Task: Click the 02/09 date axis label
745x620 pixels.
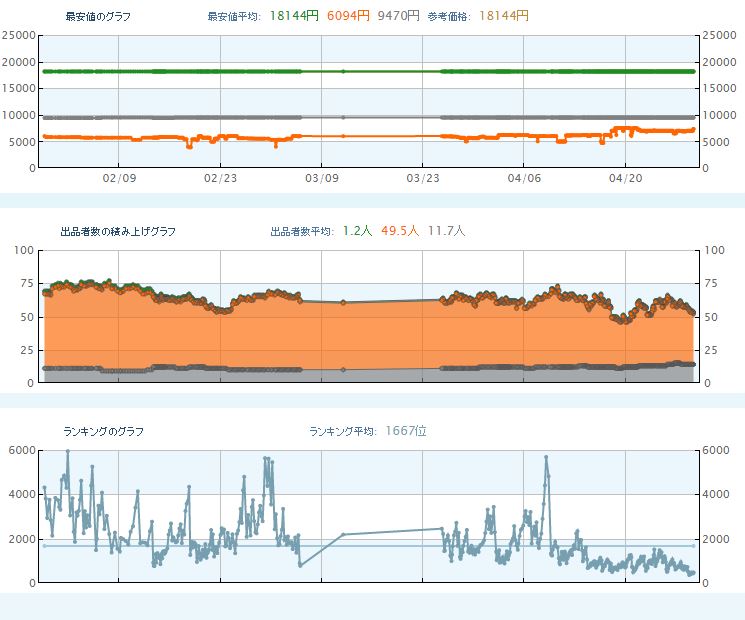Action: click(x=119, y=178)
